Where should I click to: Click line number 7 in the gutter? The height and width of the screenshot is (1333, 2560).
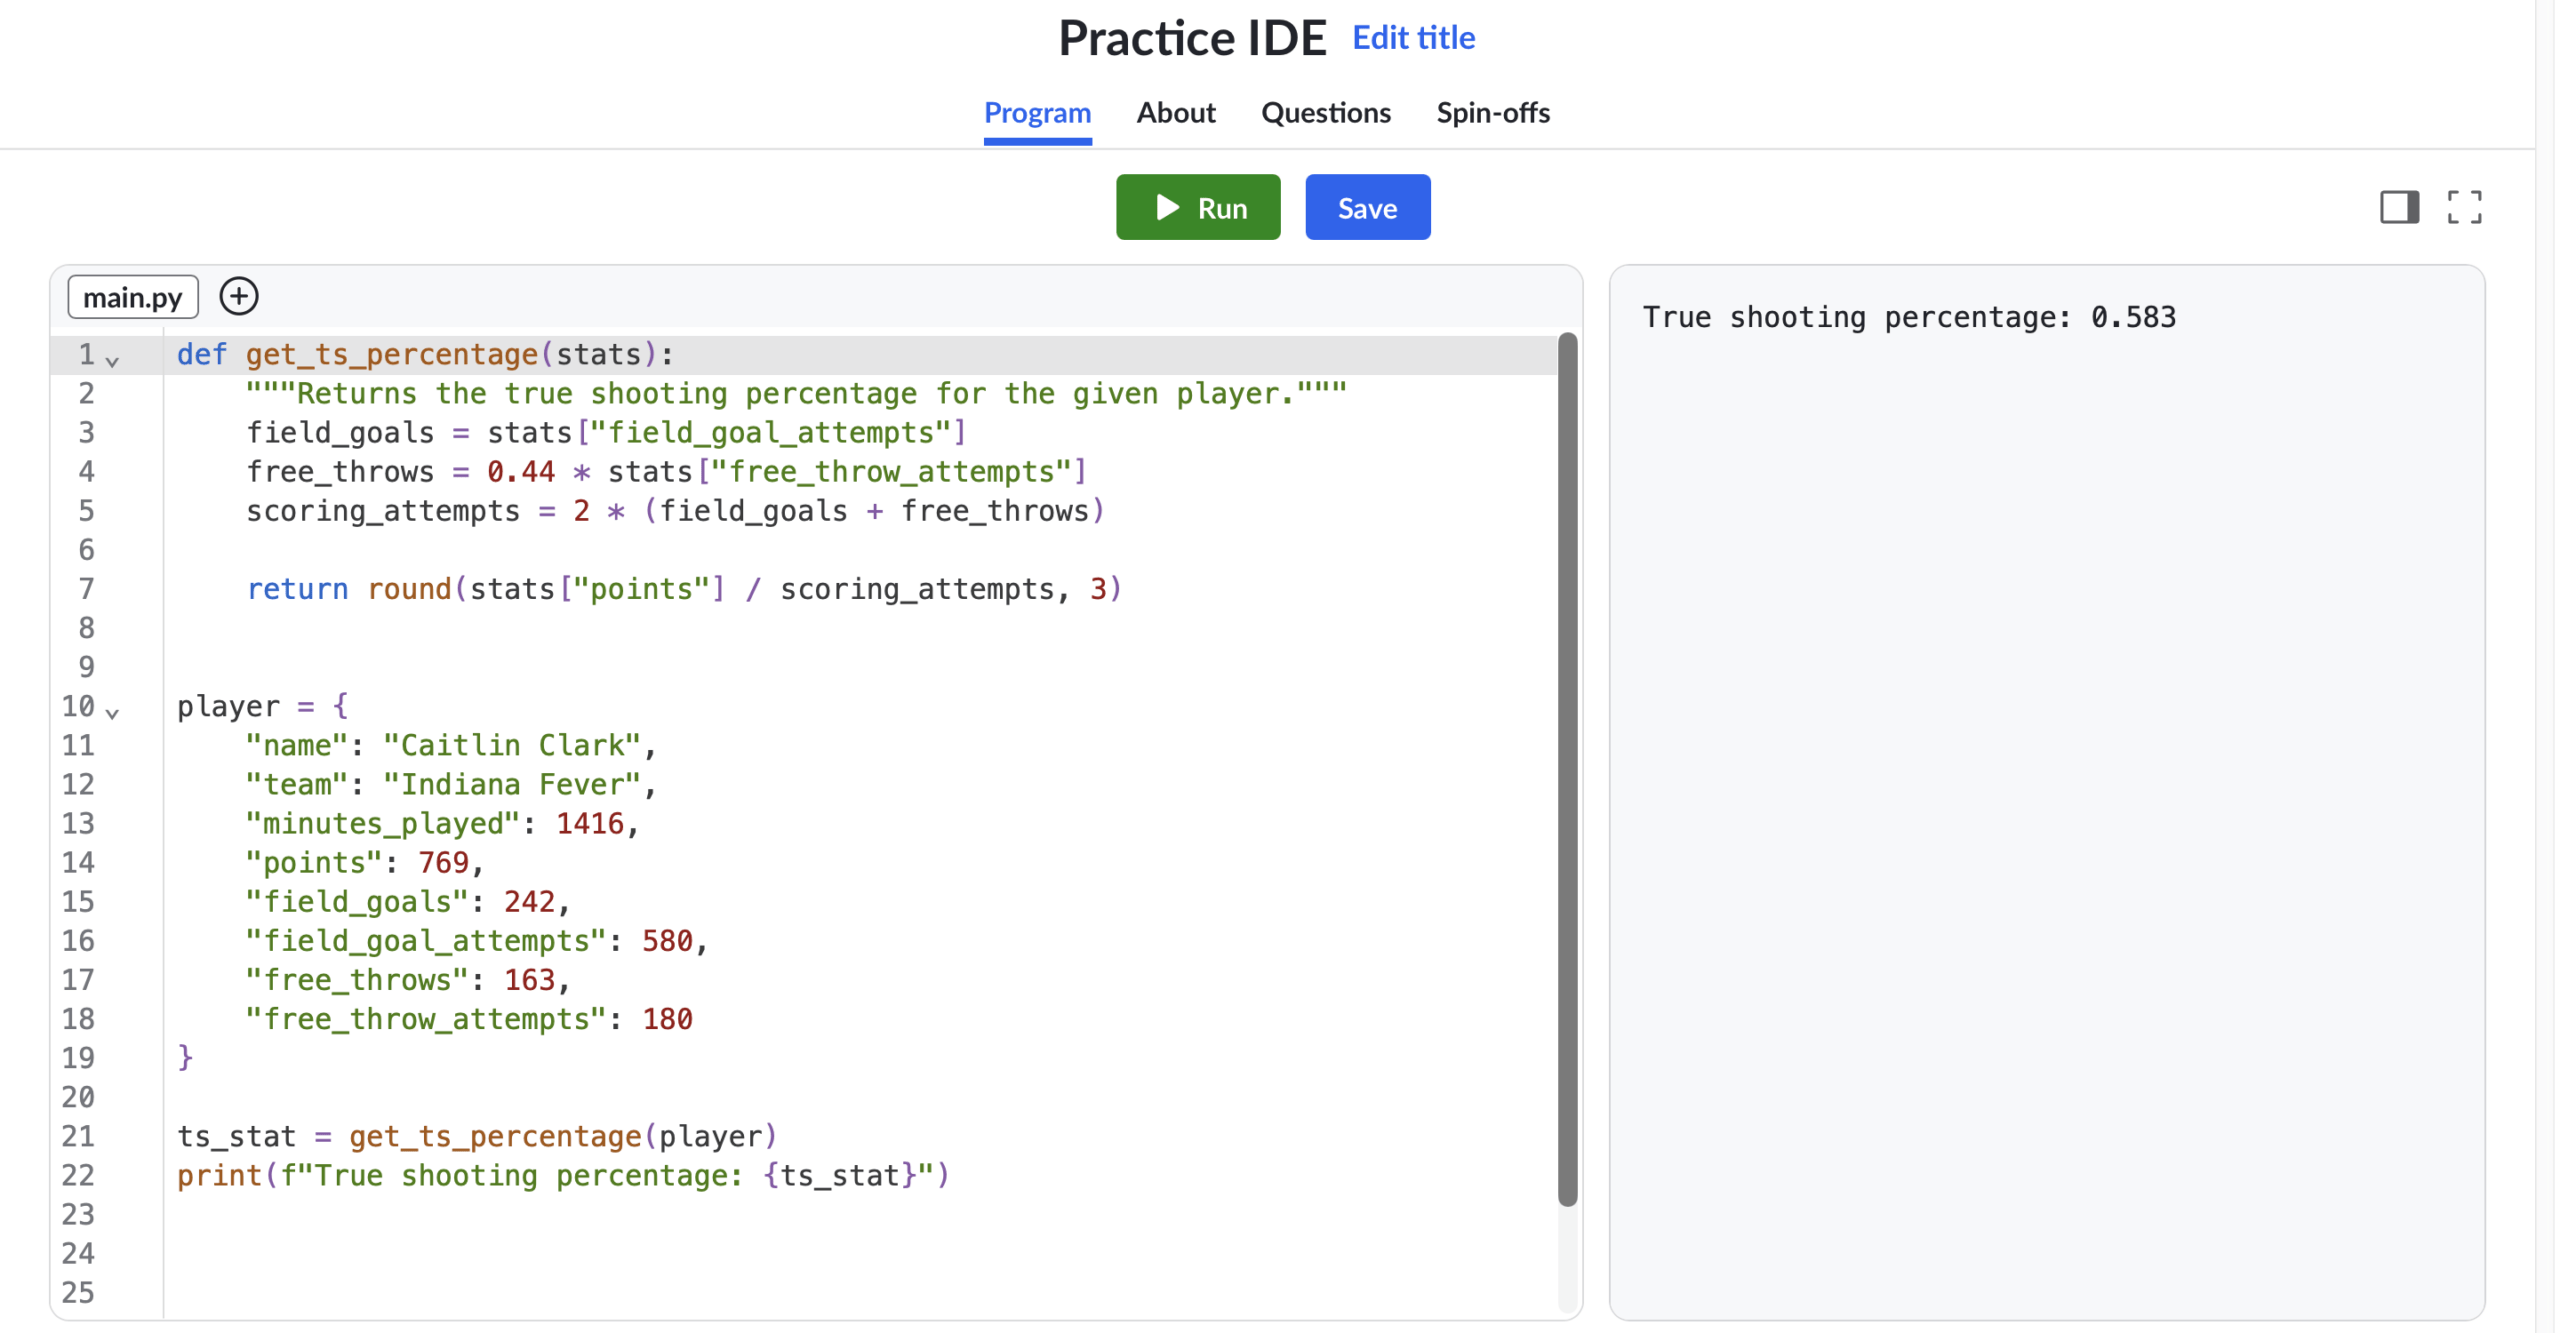click(x=87, y=590)
